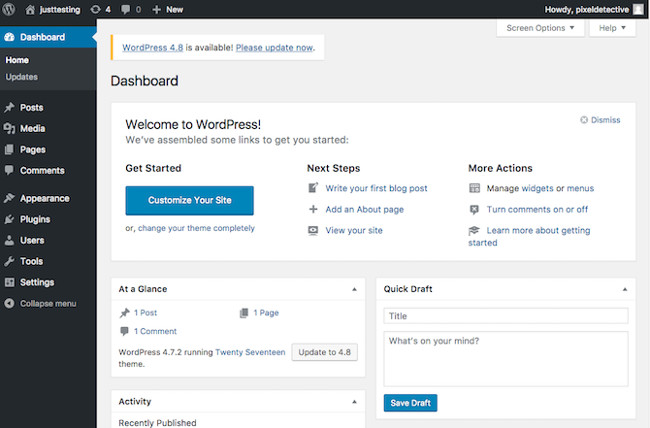Click the comments bubble icon in admin bar

129,9
